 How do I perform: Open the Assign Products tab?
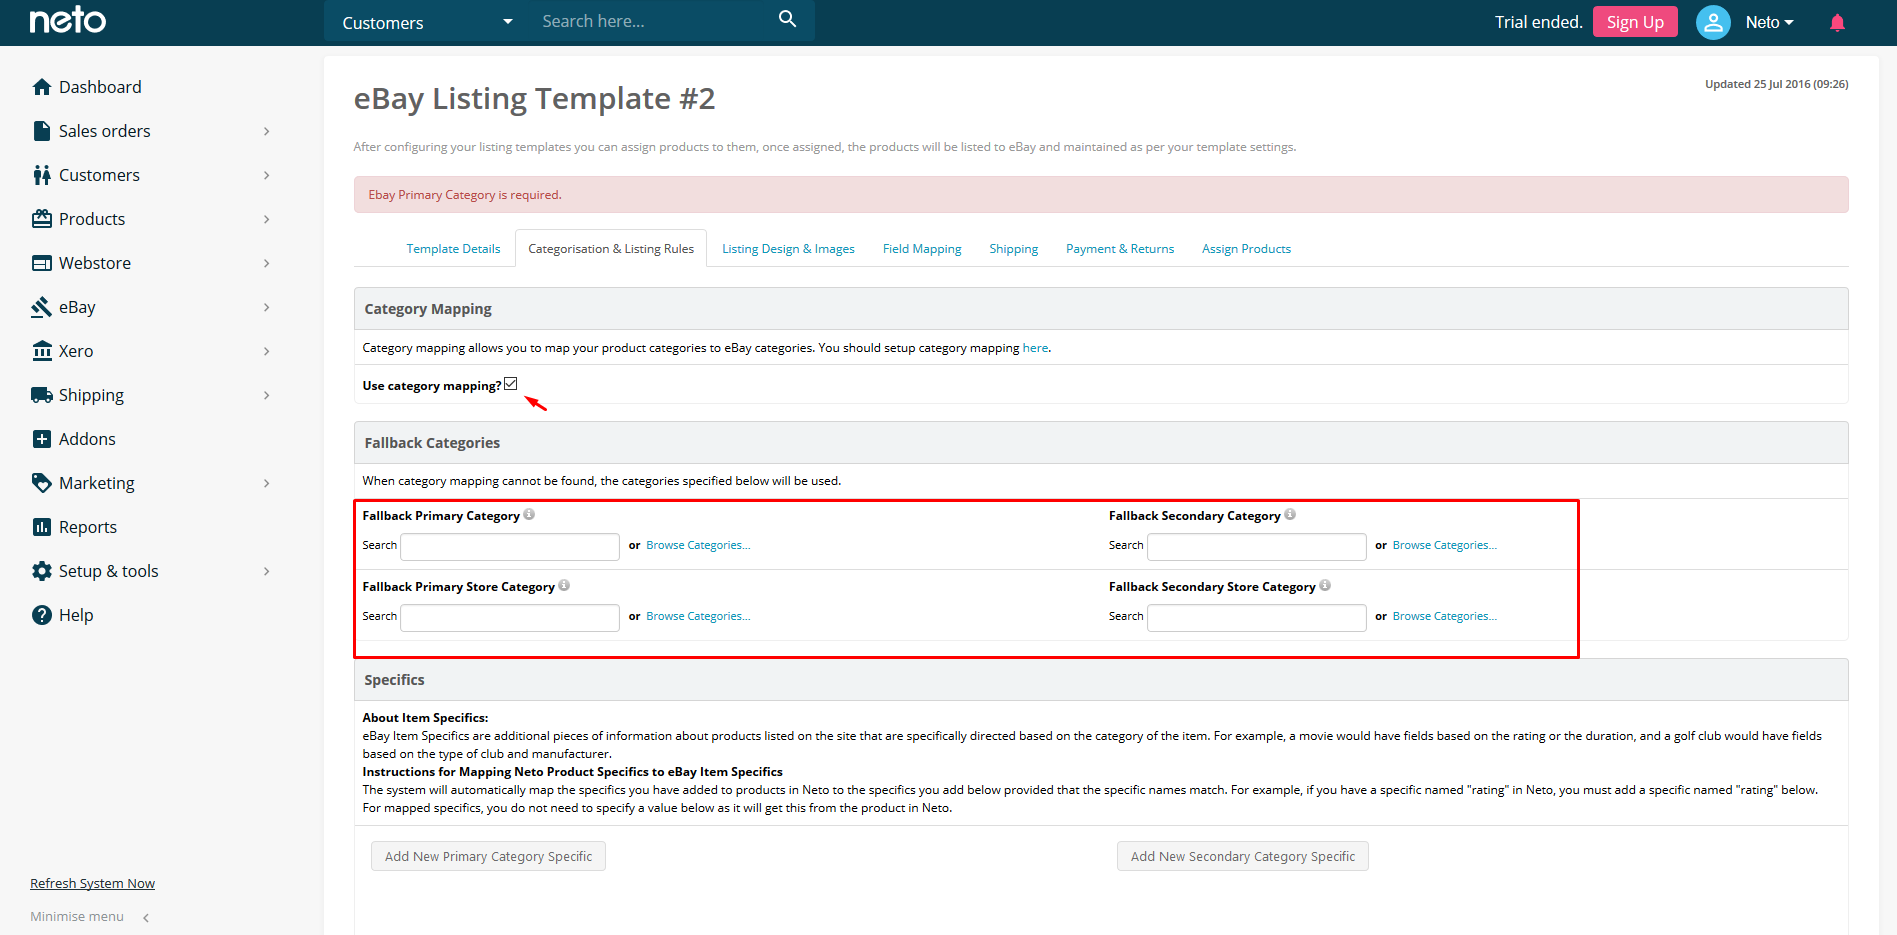pyautogui.click(x=1246, y=249)
